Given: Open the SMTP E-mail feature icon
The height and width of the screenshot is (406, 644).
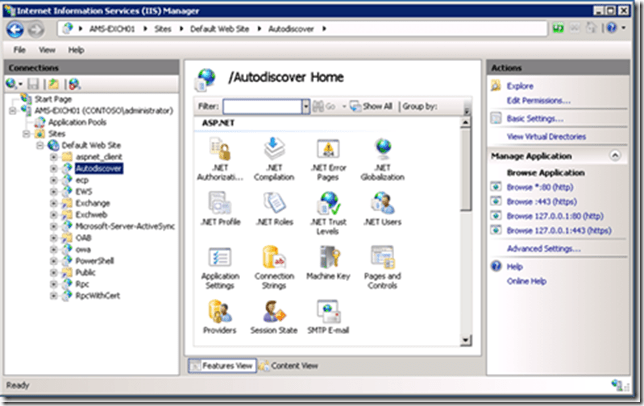Looking at the screenshot, I should click(328, 312).
